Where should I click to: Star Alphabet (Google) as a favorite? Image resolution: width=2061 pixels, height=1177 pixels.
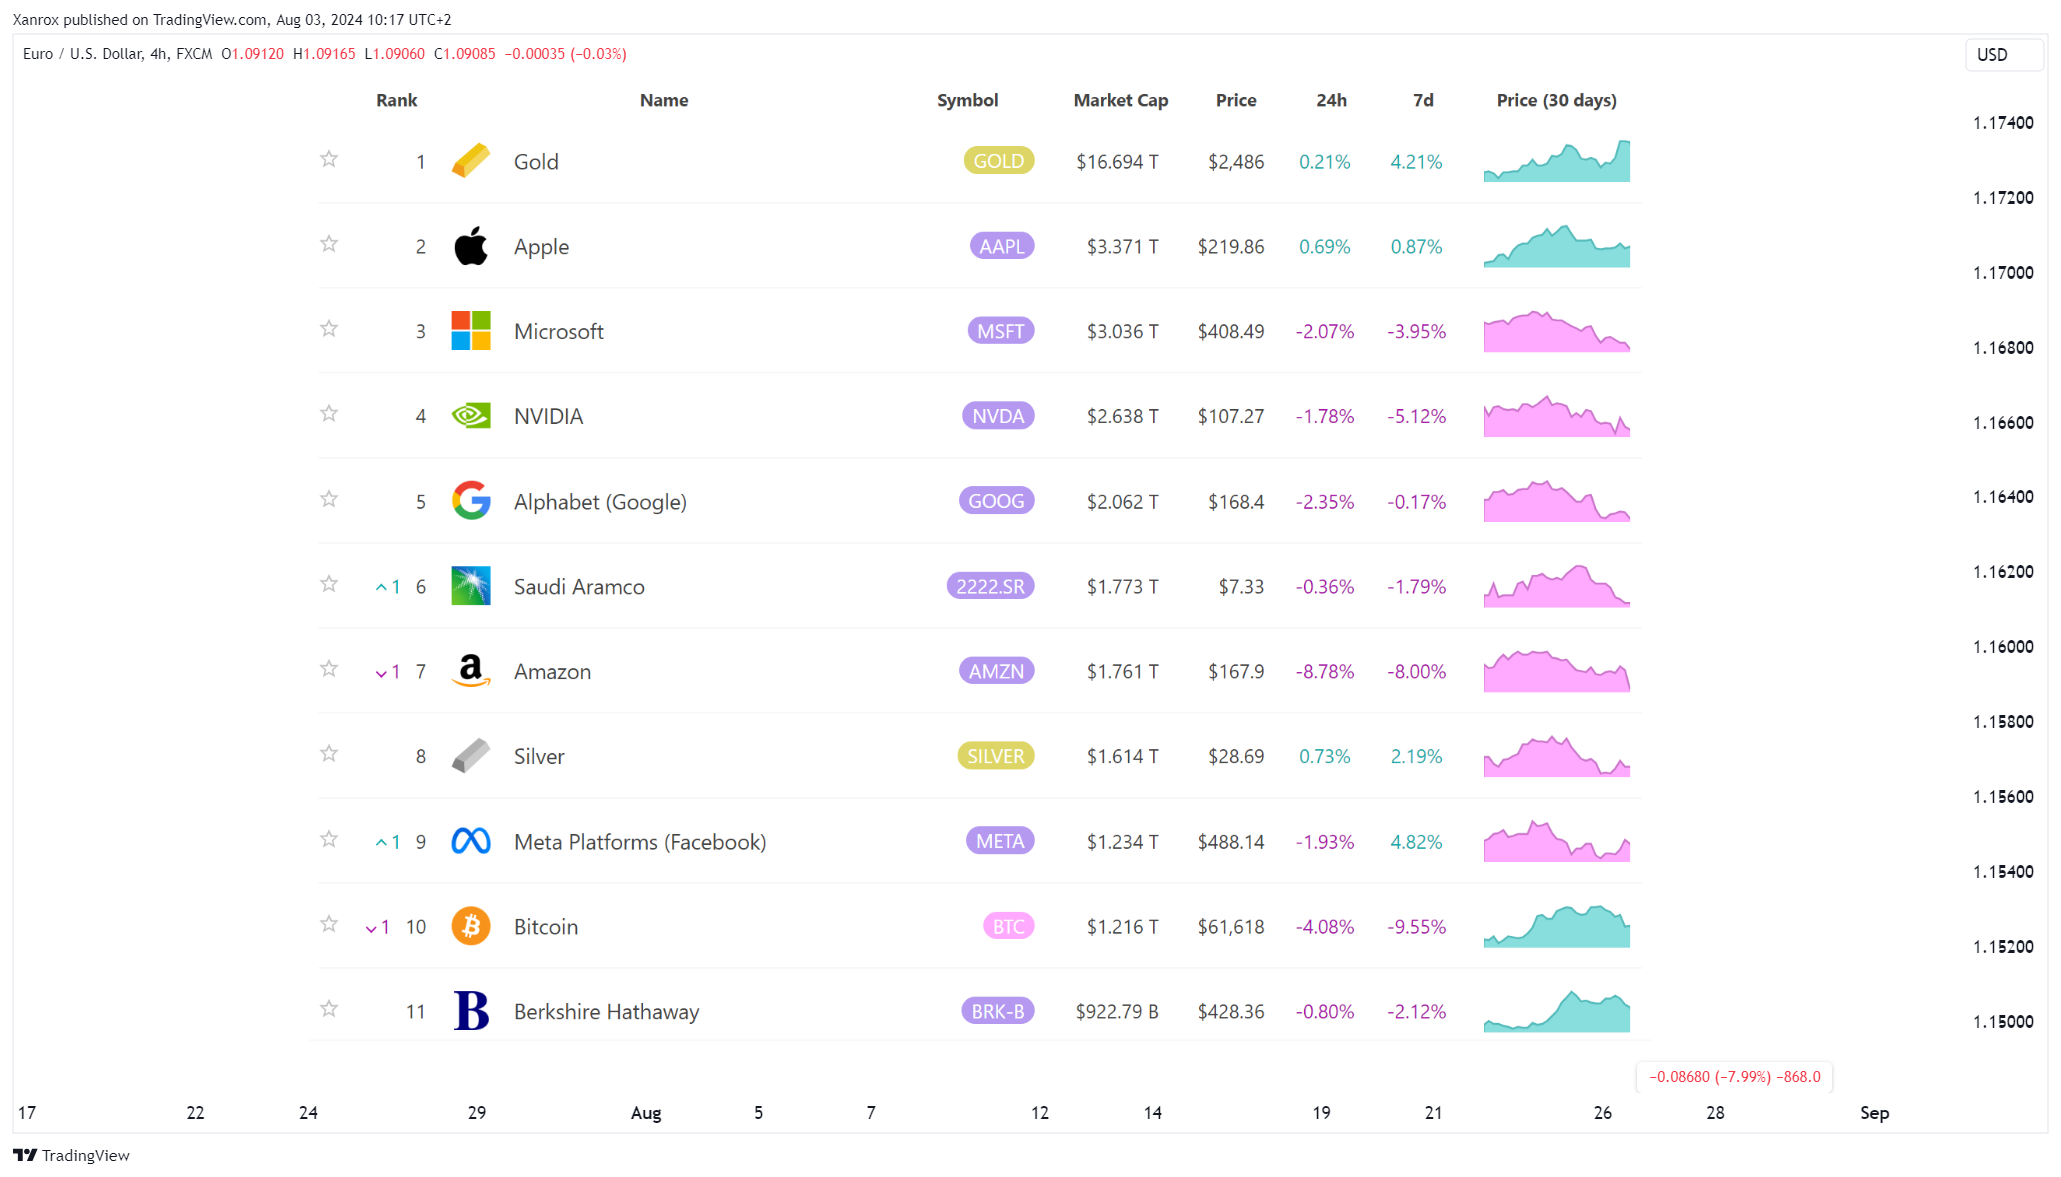[x=329, y=499]
